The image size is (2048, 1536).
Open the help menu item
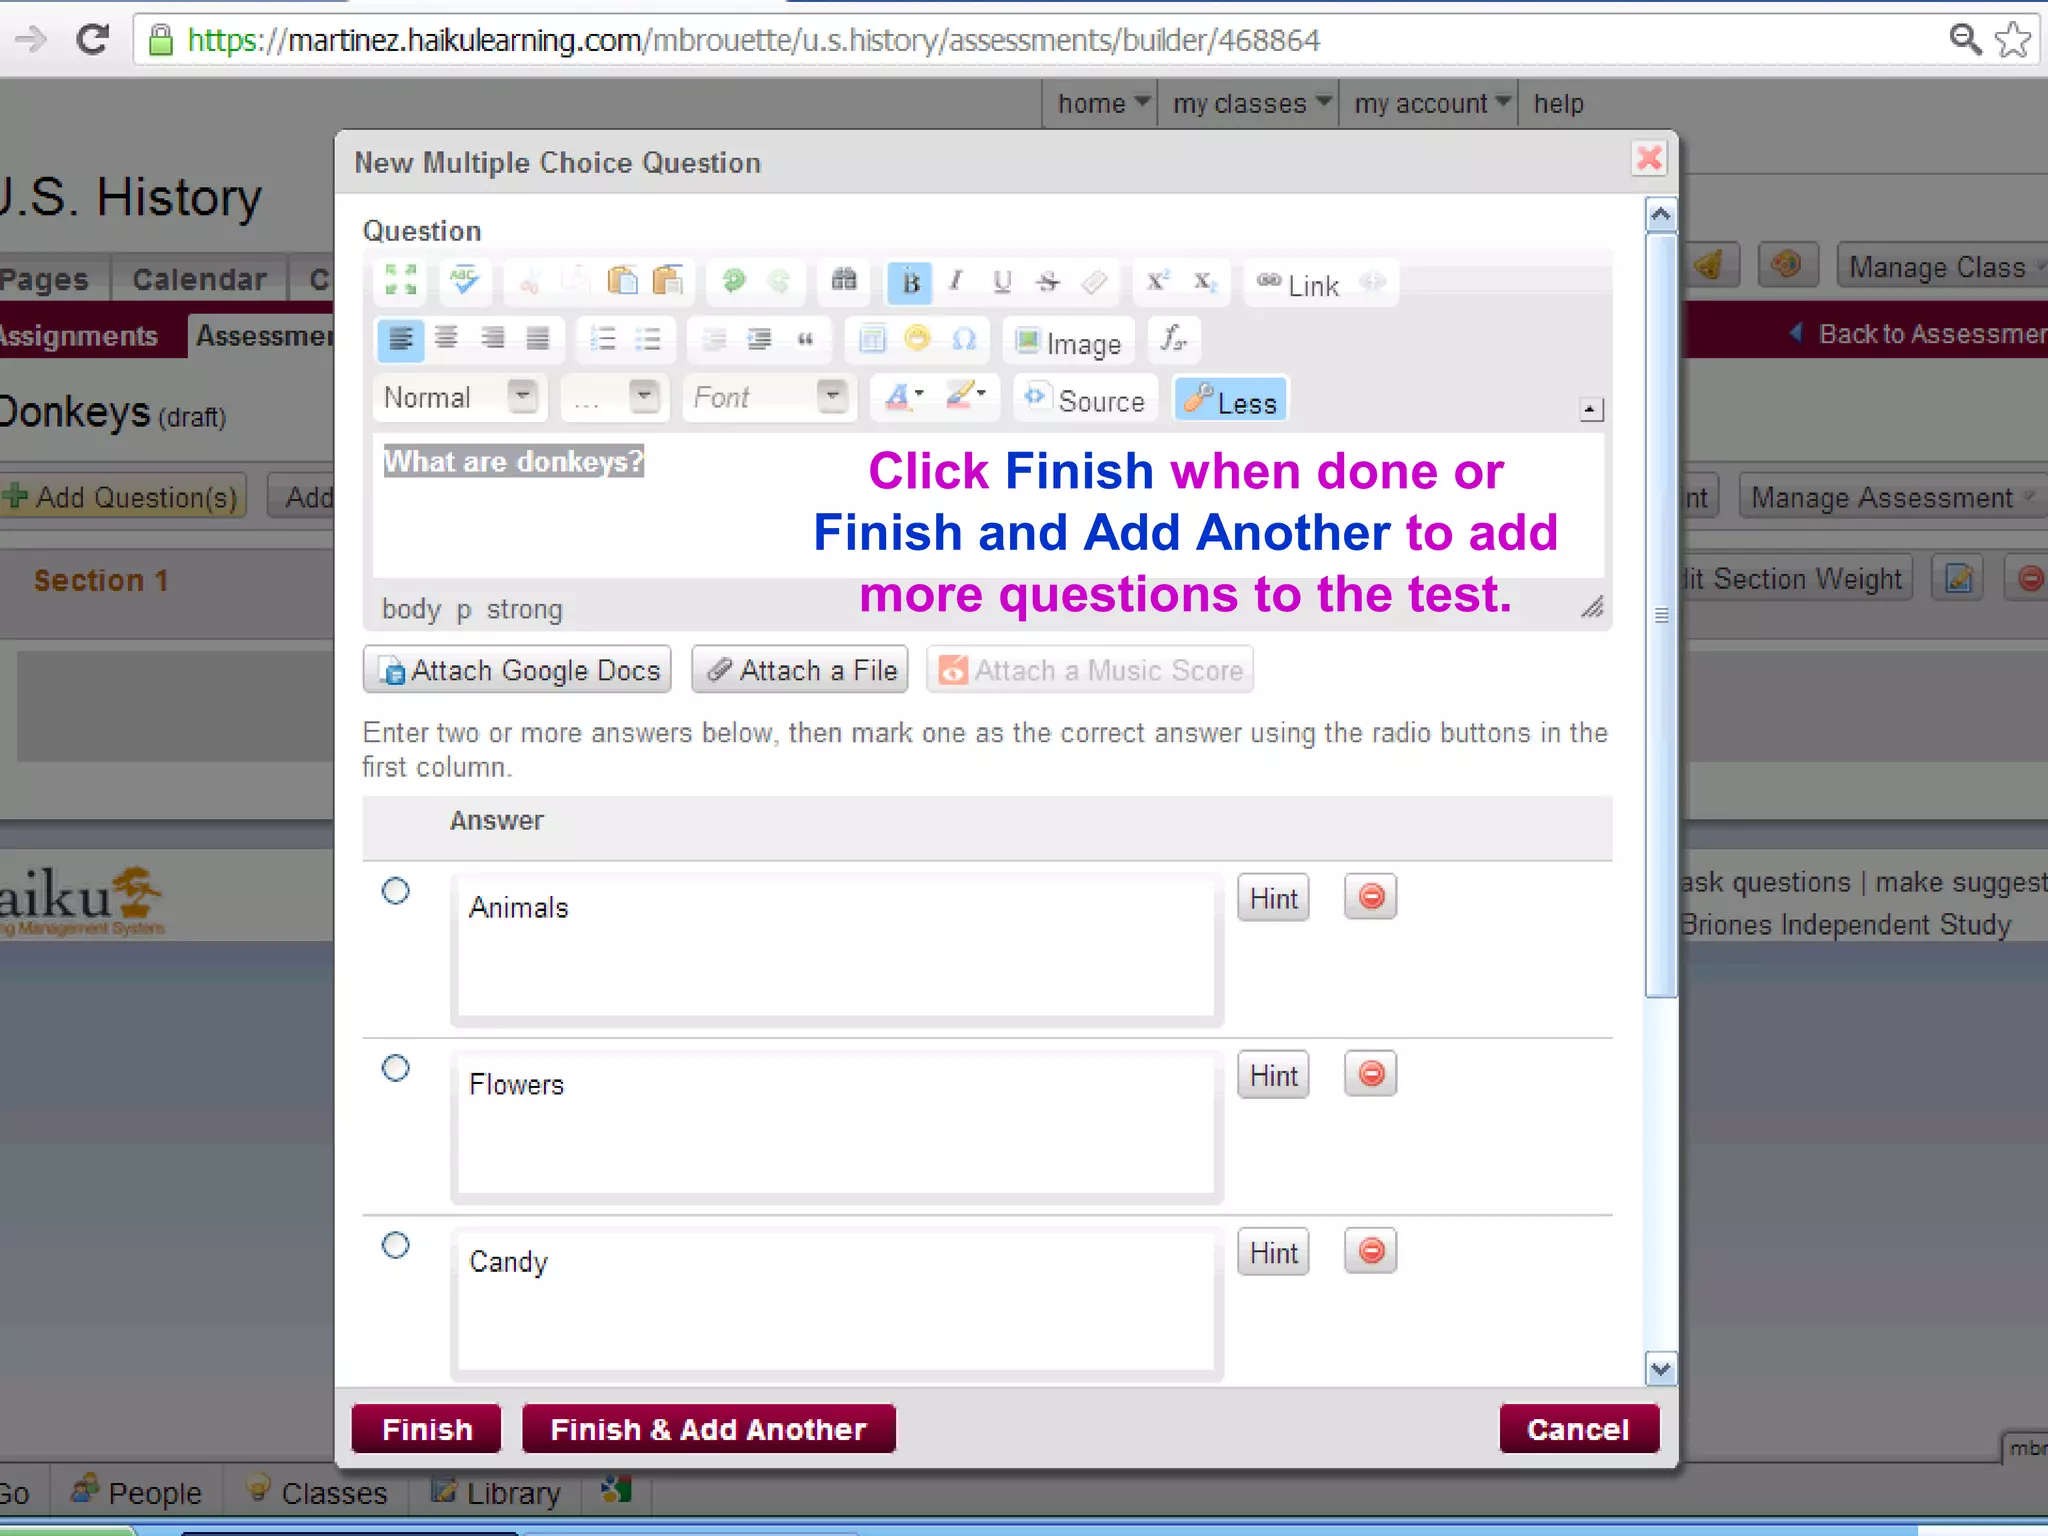[1558, 103]
